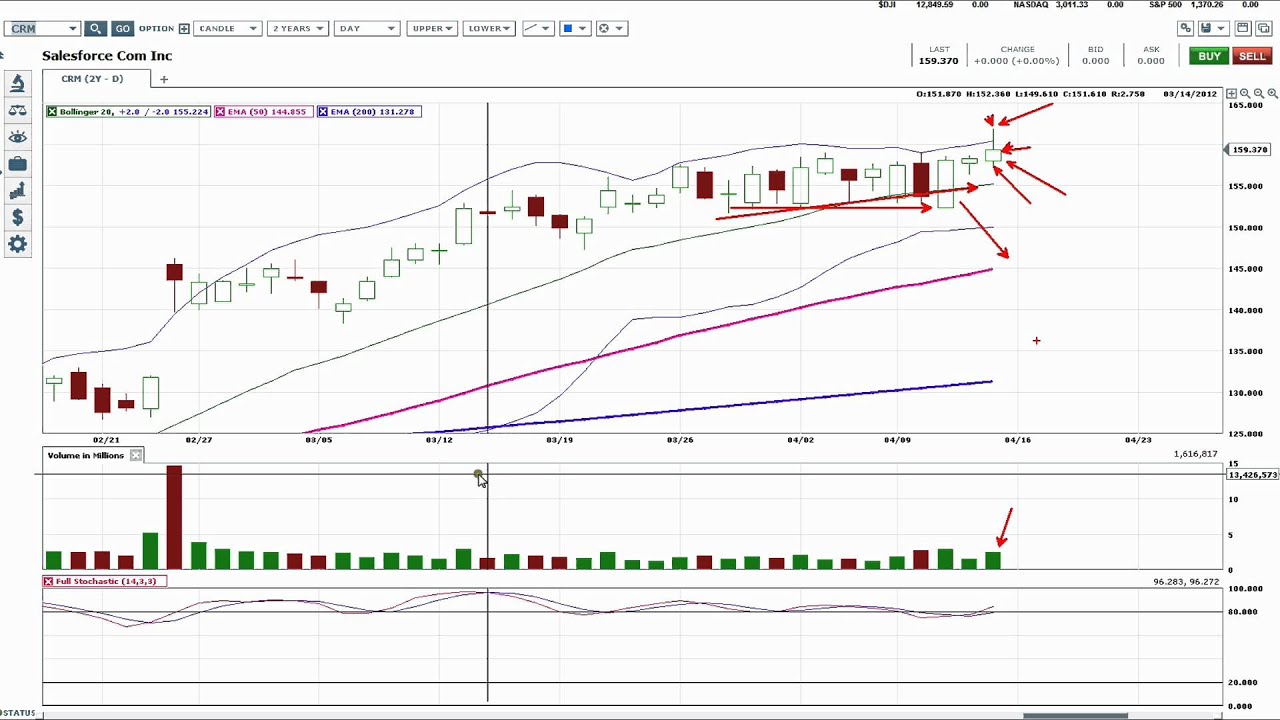
Task: Click the save chart floppy icon
Action: click(1206, 28)
